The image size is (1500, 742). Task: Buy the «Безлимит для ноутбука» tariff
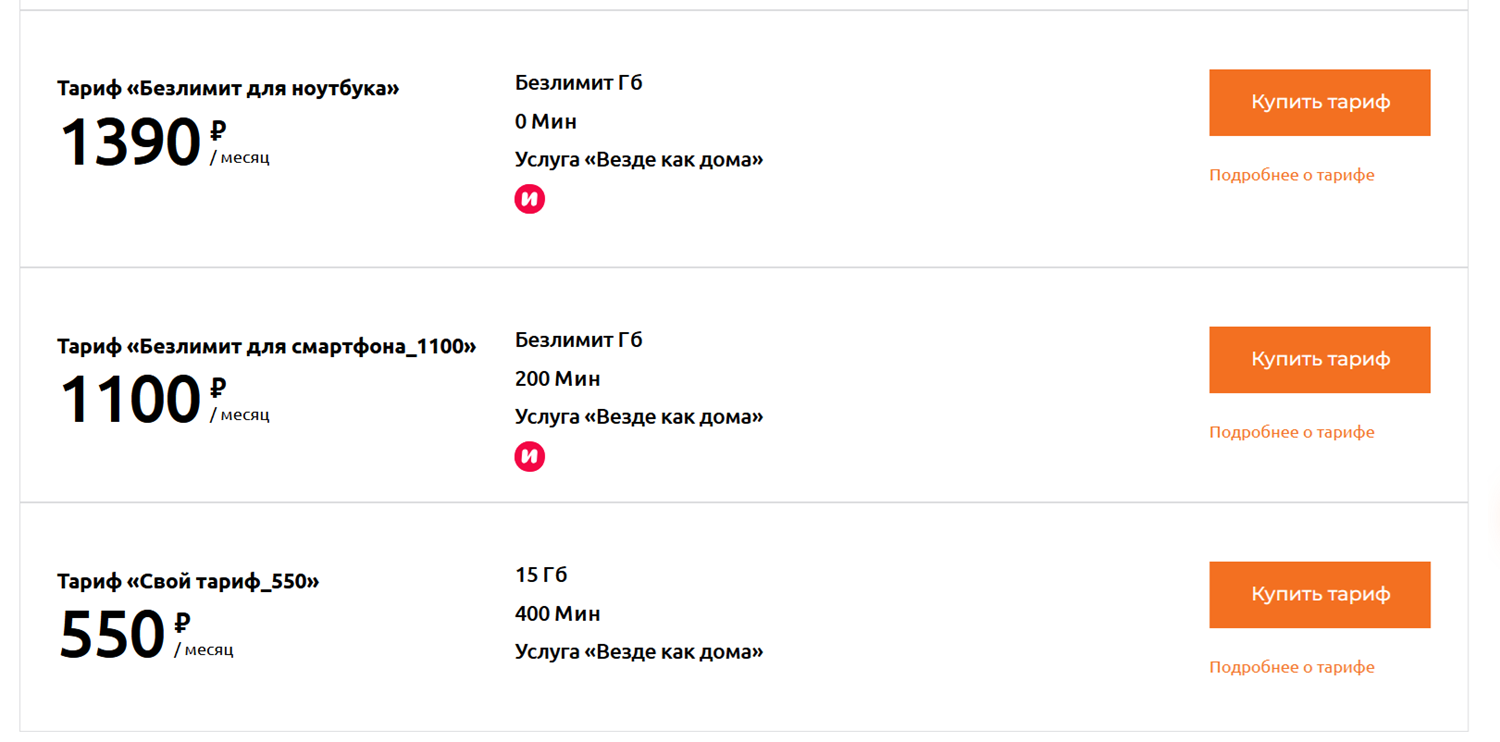tap(1319, 102)
